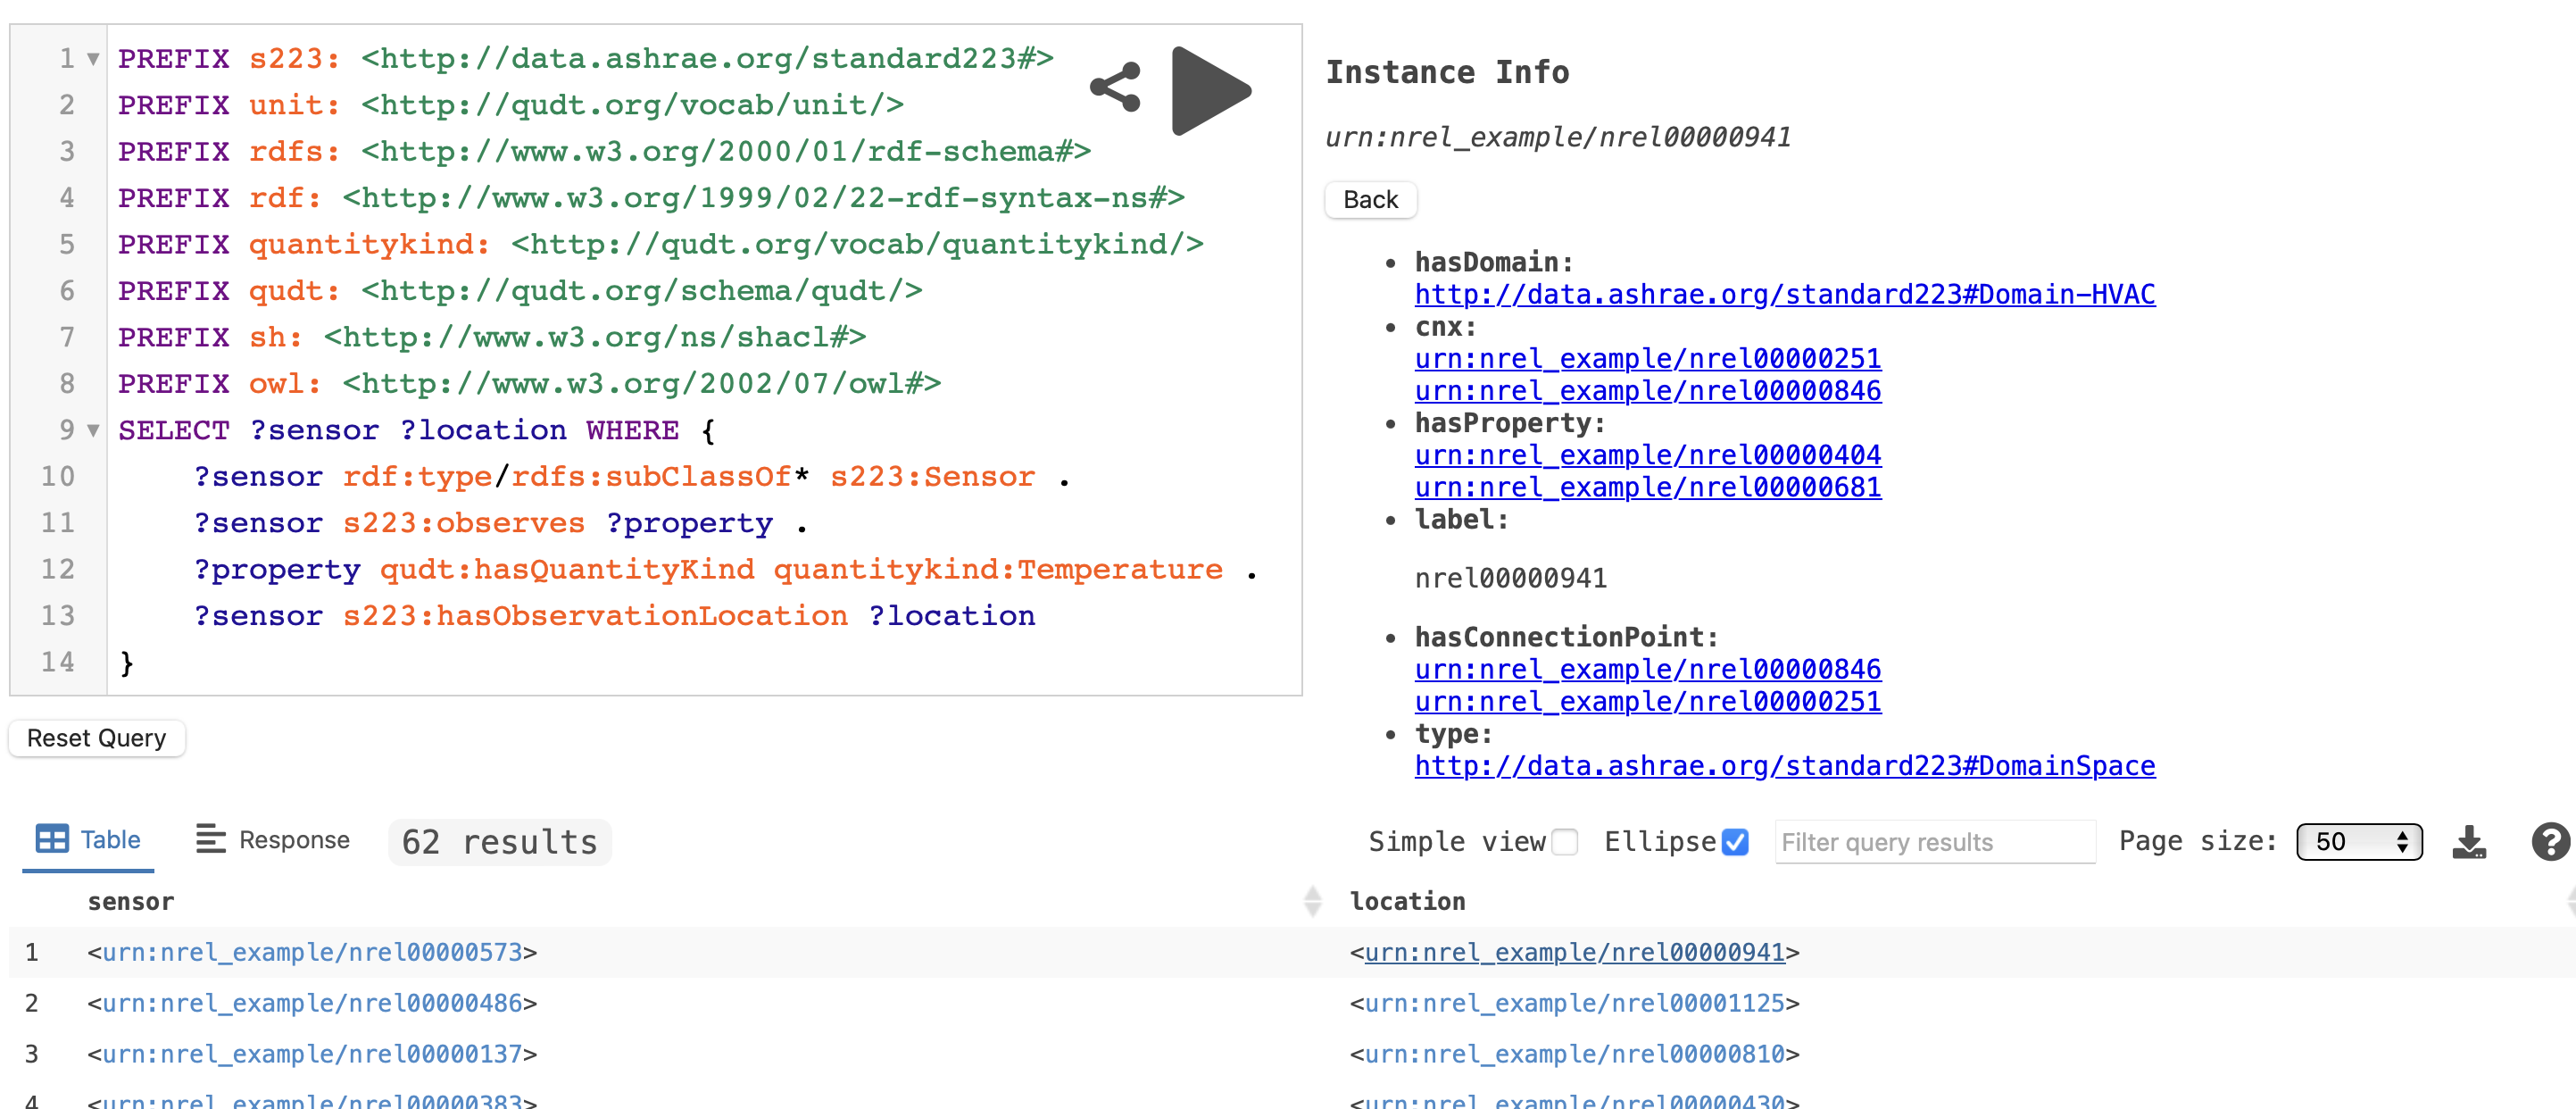Open the help question mark icon
The width and height of the screenshot is (2576, 1109).
tap(2549, 842)
